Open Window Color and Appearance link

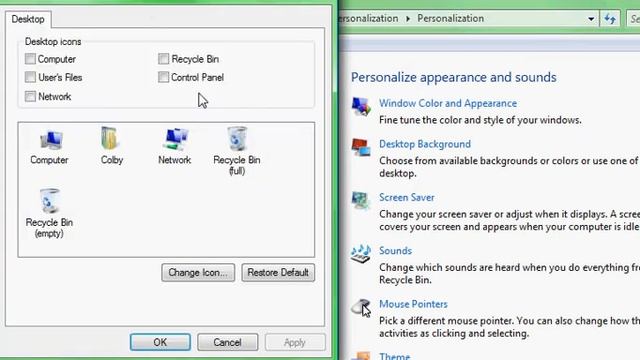click(x=448, y=103)
